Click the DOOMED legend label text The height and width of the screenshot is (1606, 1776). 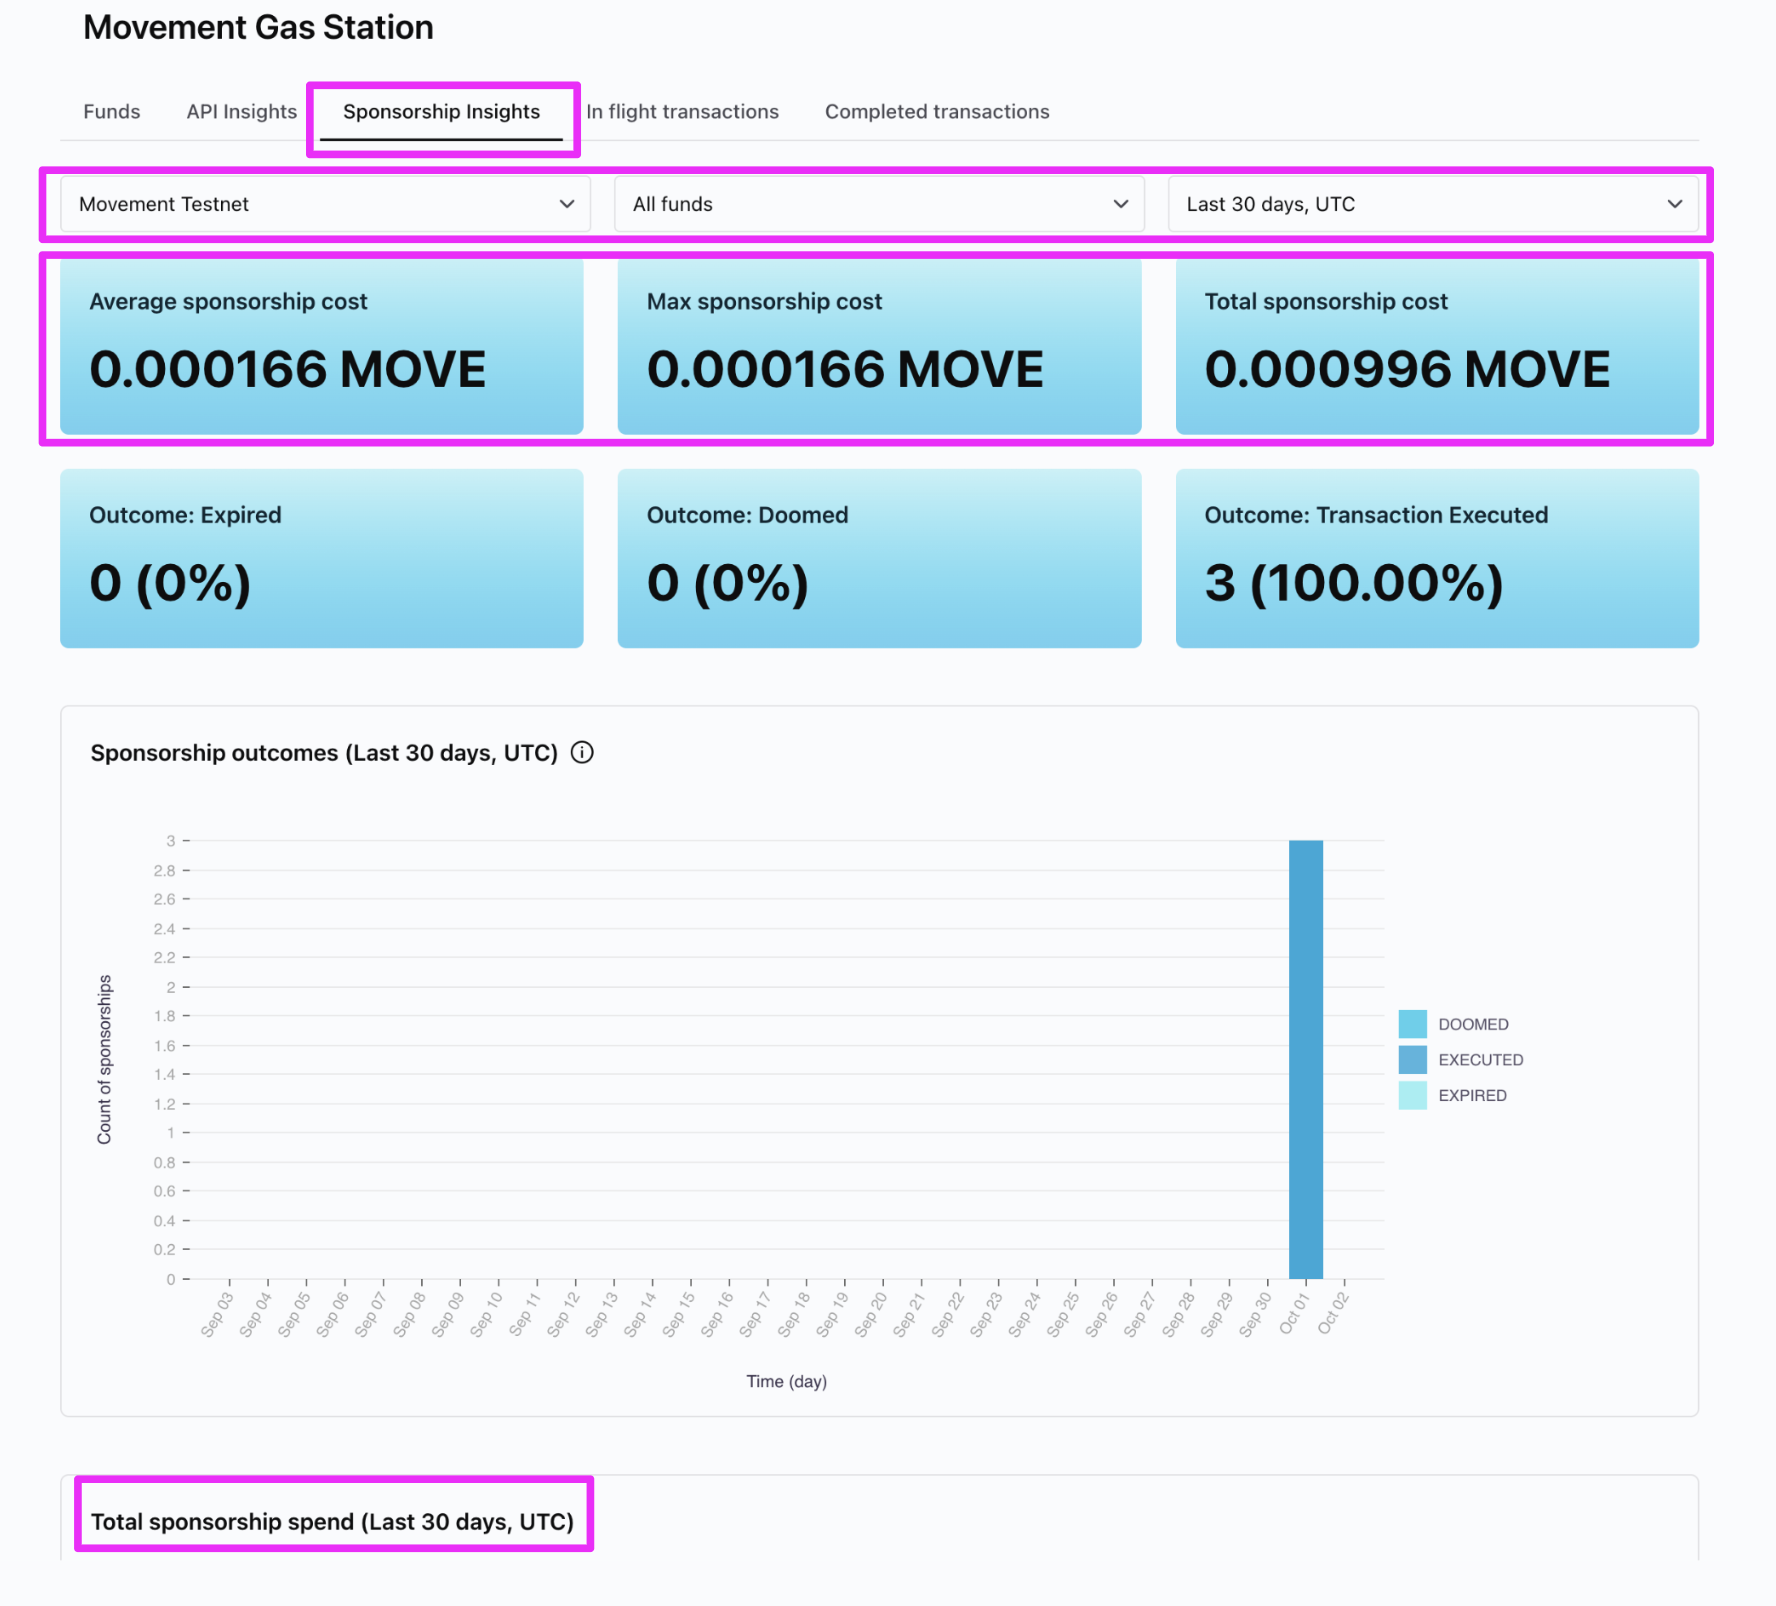tap(1473, 1024)
